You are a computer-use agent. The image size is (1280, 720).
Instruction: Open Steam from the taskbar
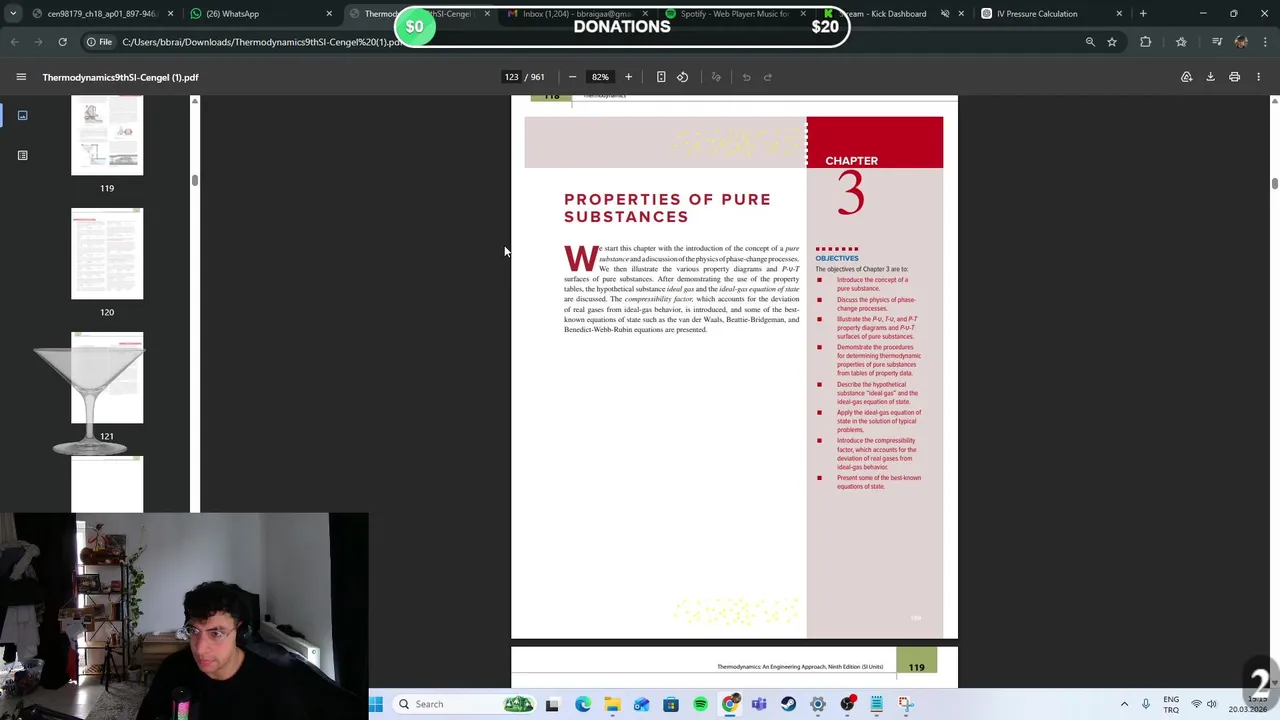coord(788,704)
